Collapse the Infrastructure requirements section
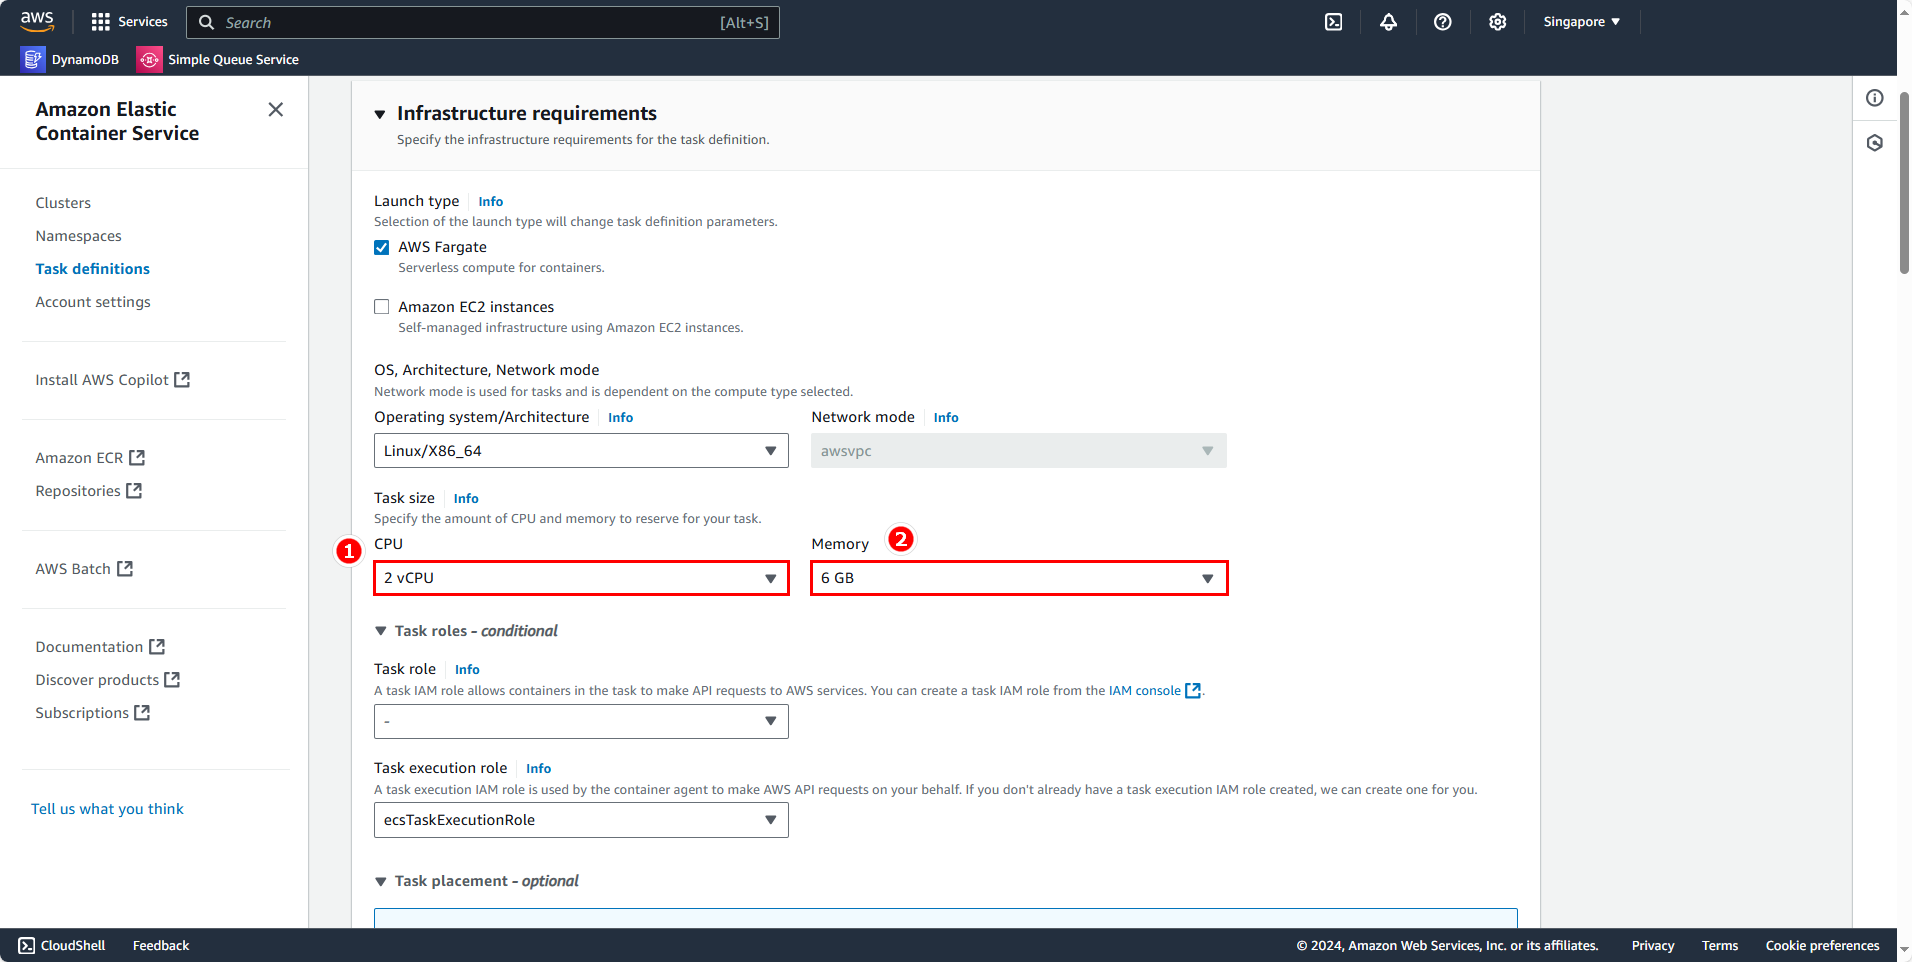This screenshot has width=1912, height=962. pyautogui.click(x=380, y=114)
